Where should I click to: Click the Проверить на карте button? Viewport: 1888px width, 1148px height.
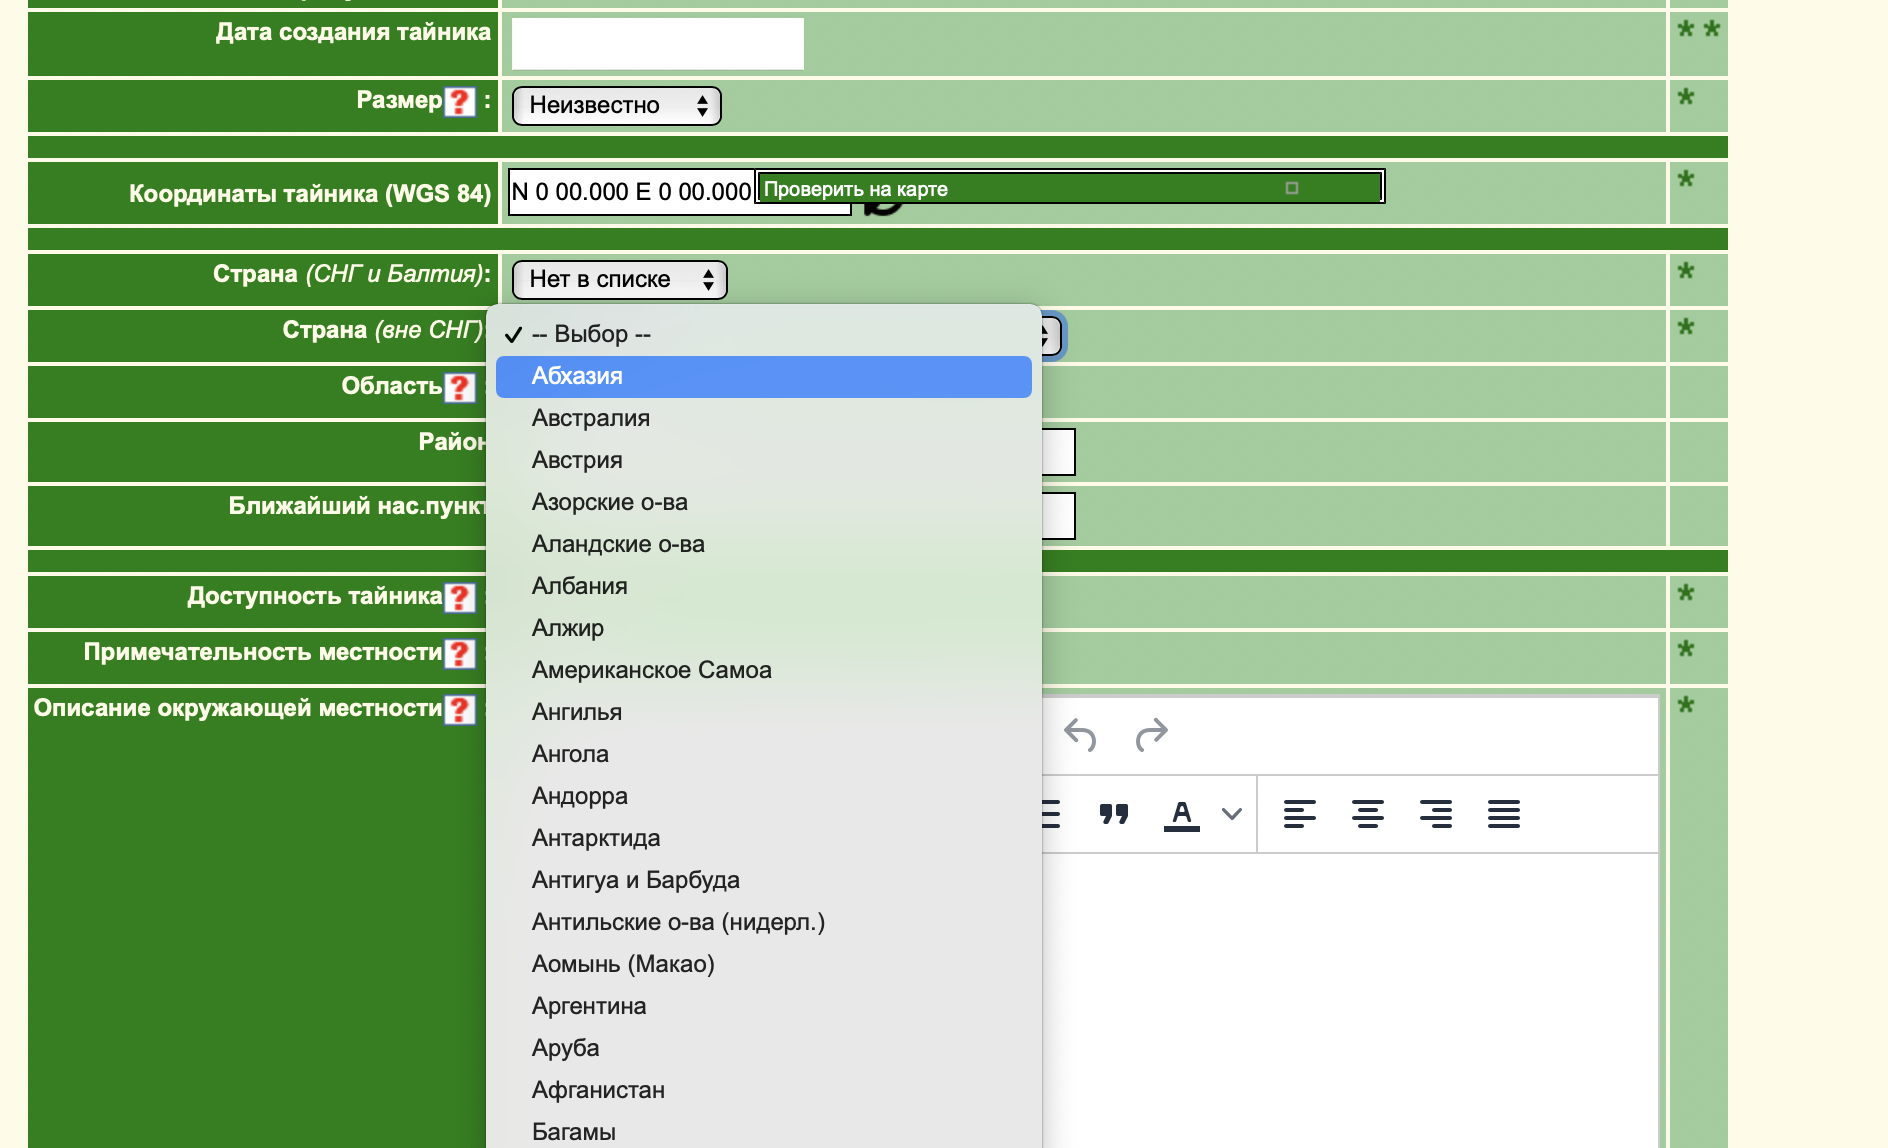(1069, 188)
